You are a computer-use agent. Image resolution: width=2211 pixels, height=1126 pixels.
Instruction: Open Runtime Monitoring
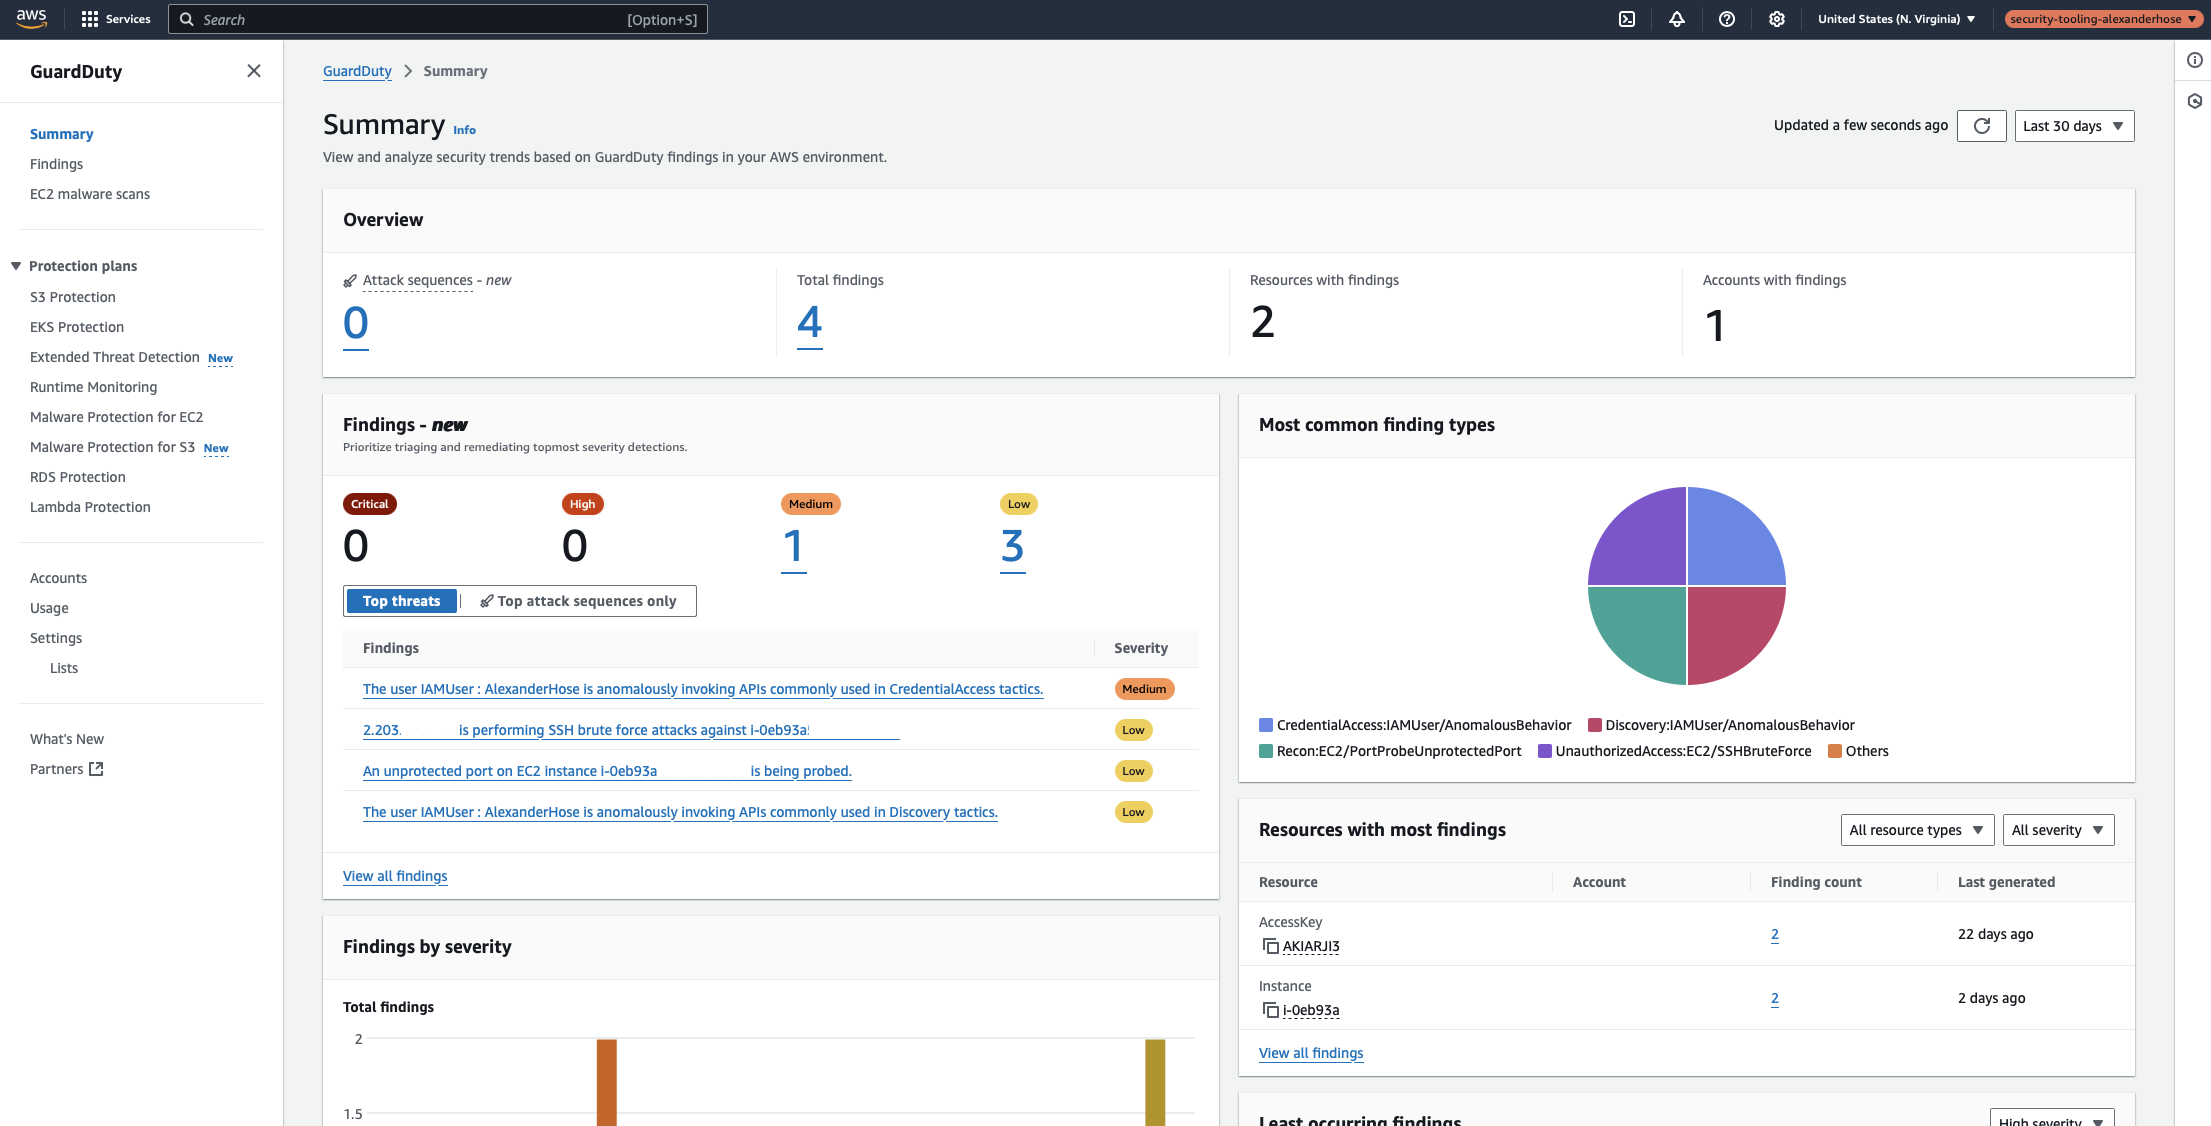93,387
